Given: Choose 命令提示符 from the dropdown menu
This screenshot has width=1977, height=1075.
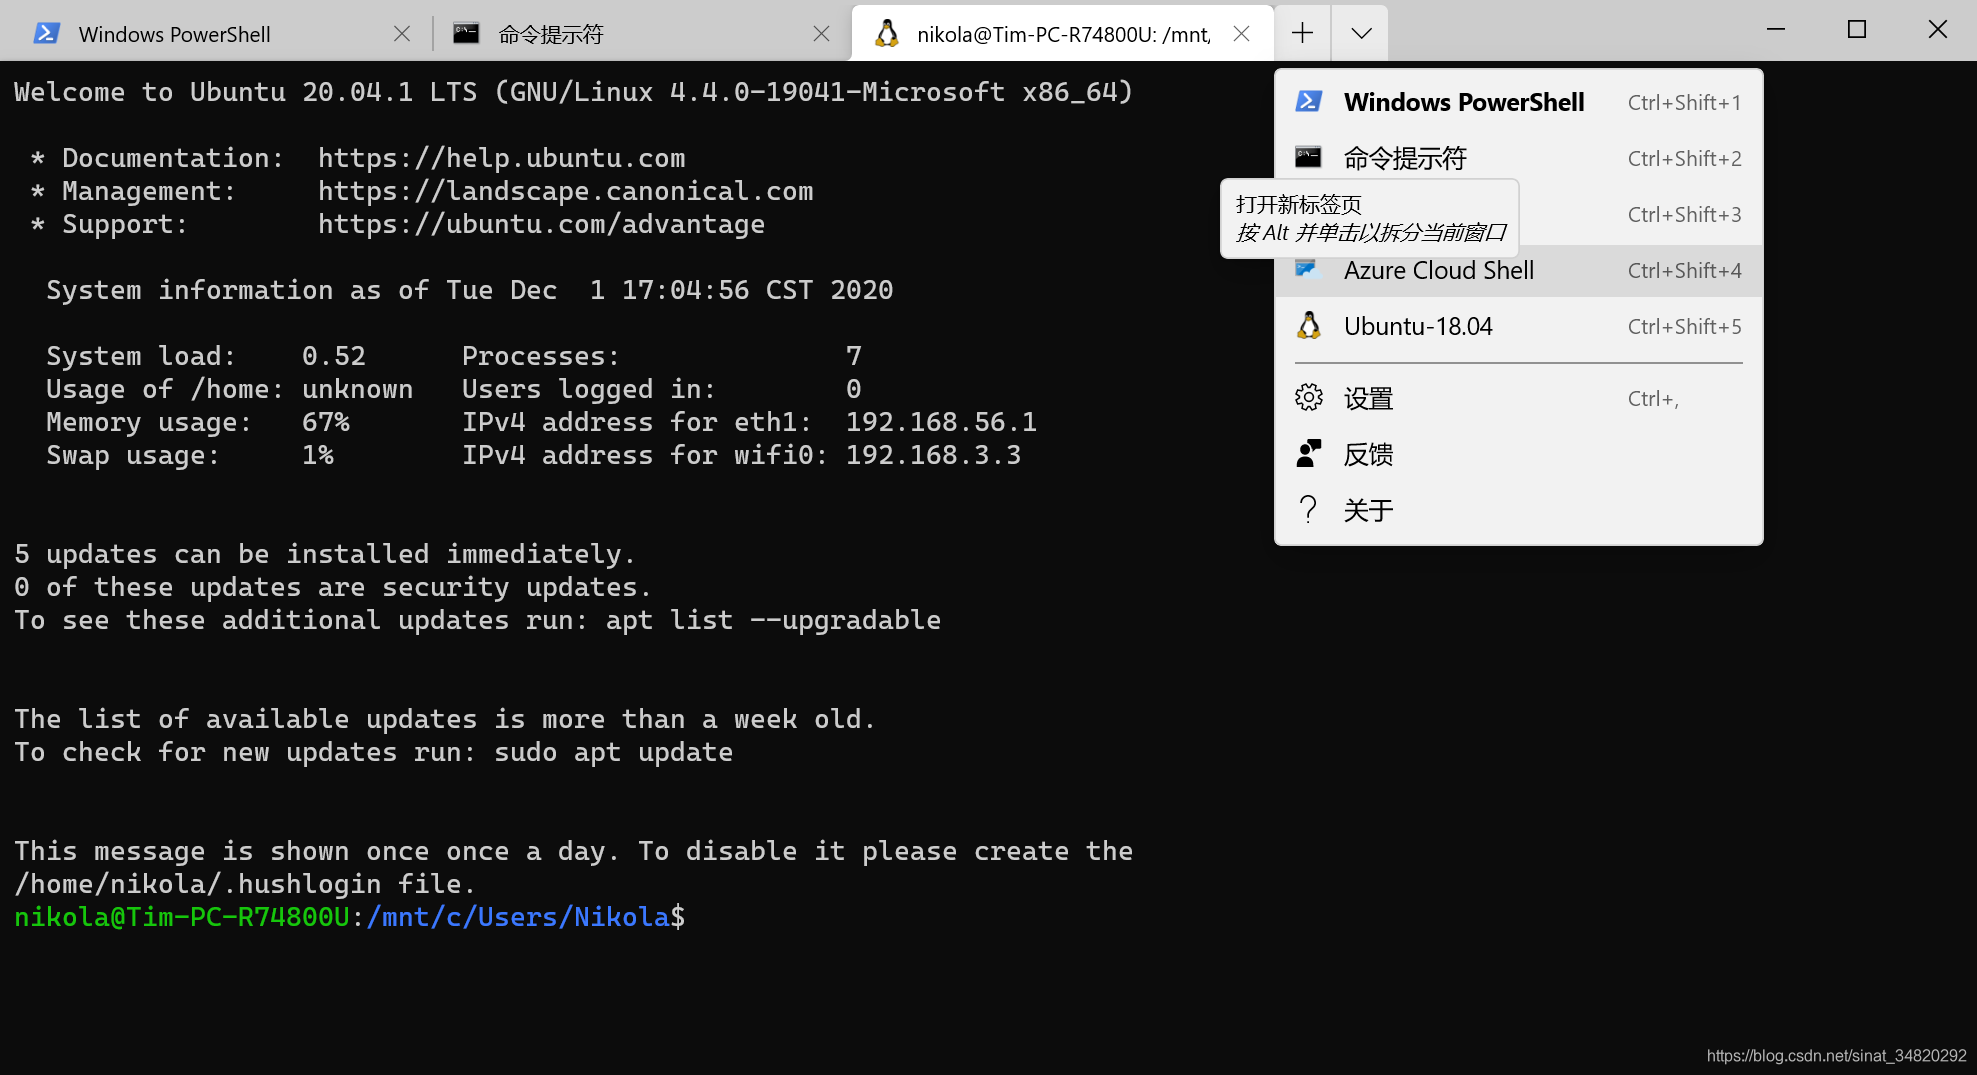Looking at the screenshot, I should pyautogui.click(x=1518, y=158).
